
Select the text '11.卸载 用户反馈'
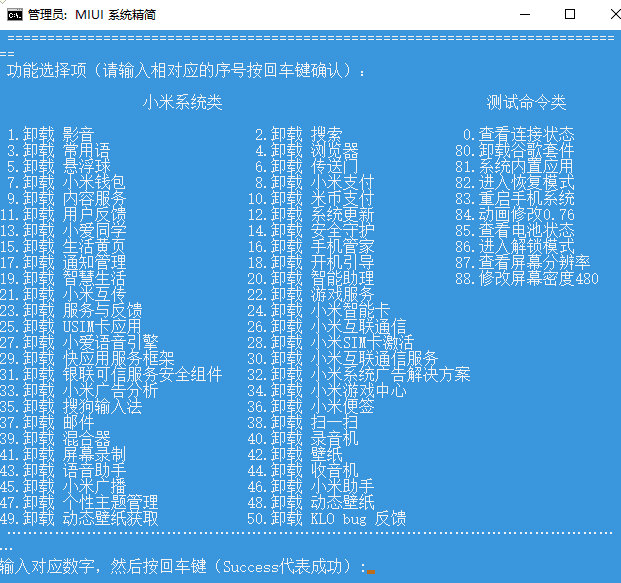click(63, 215)
